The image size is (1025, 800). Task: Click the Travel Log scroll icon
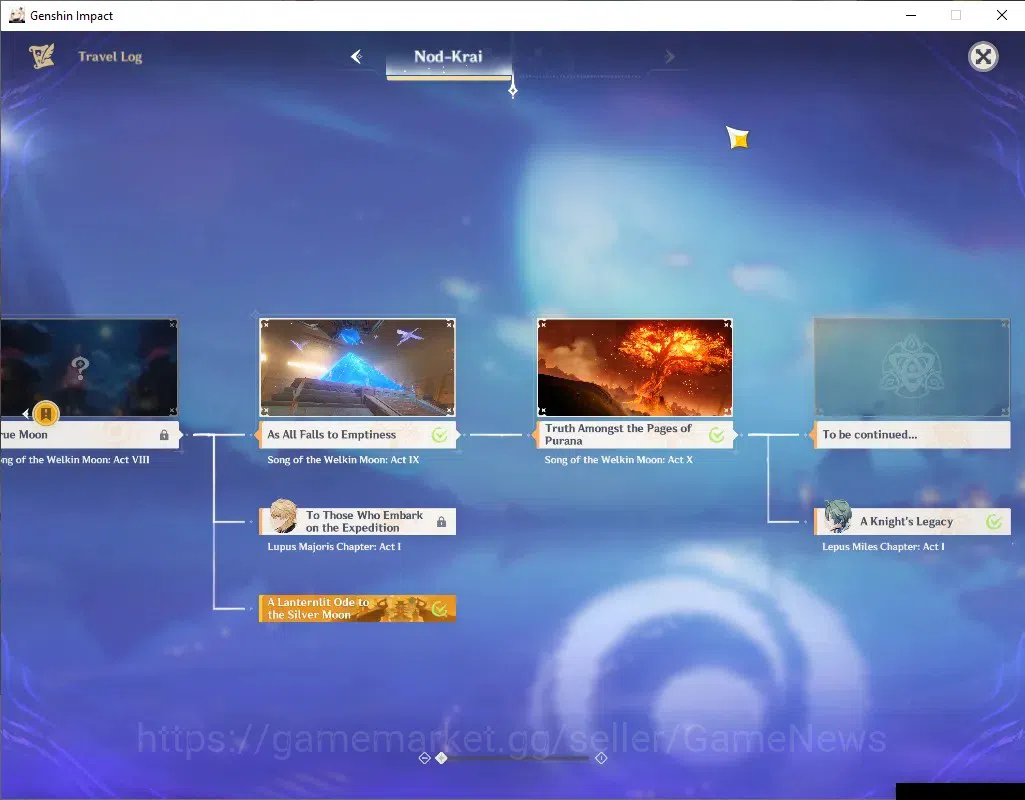coord(42,56)
